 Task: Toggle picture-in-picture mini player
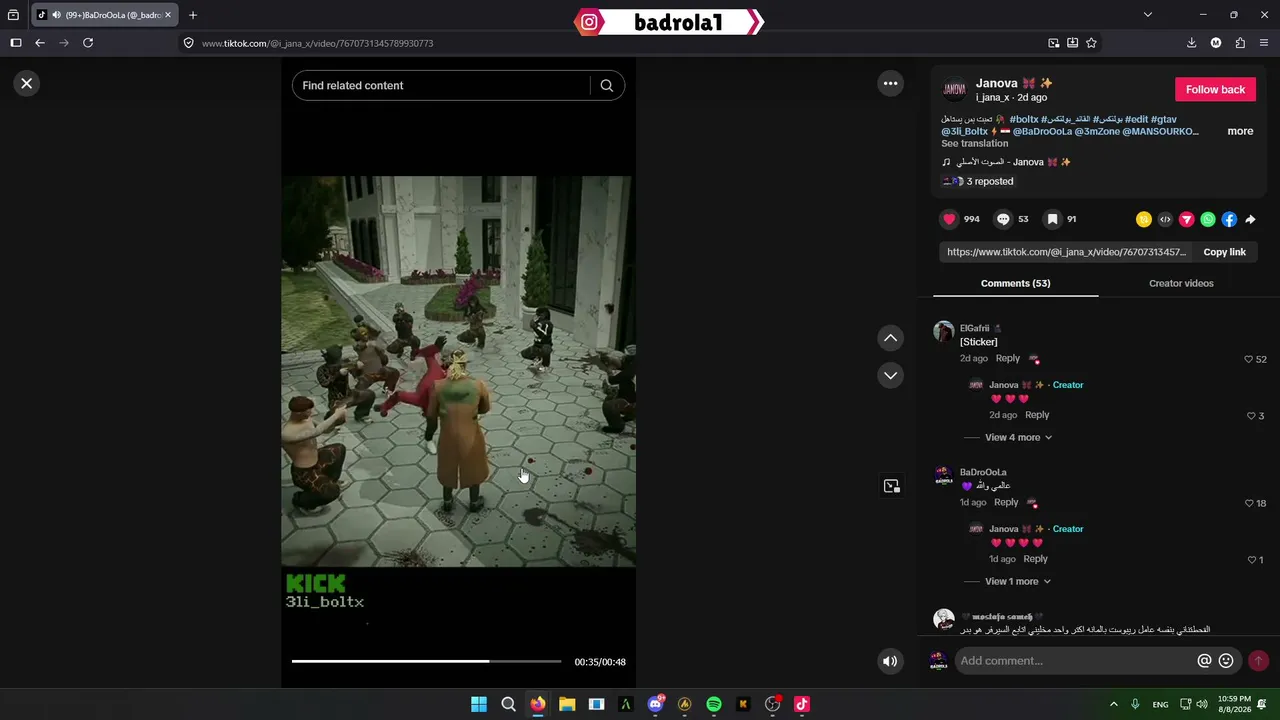(x=891, y=486)
